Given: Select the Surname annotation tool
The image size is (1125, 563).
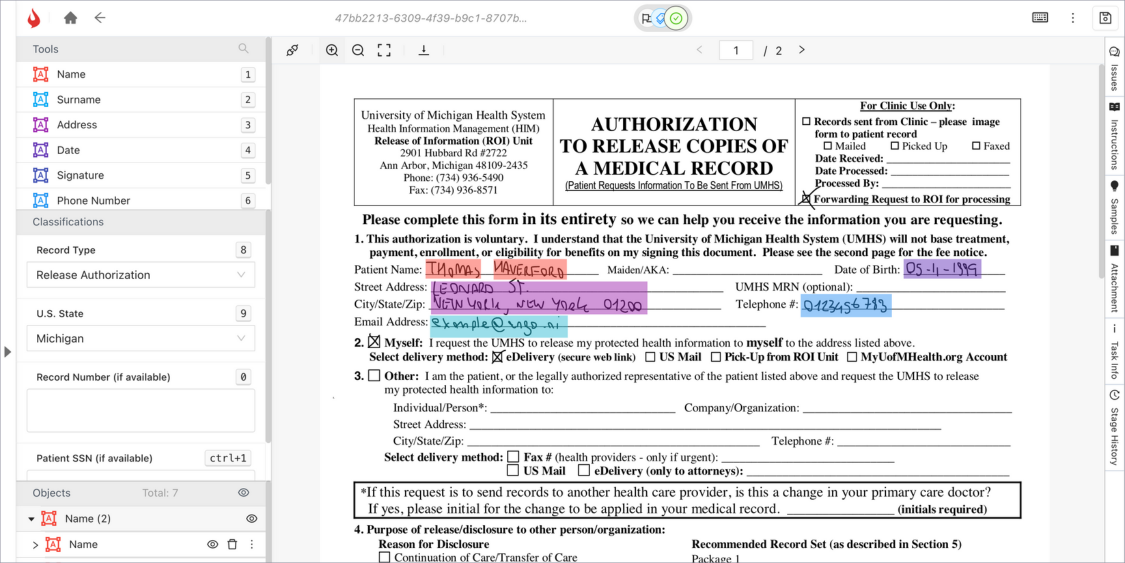Looking at the screenshot, I should [x=143, y=100].
